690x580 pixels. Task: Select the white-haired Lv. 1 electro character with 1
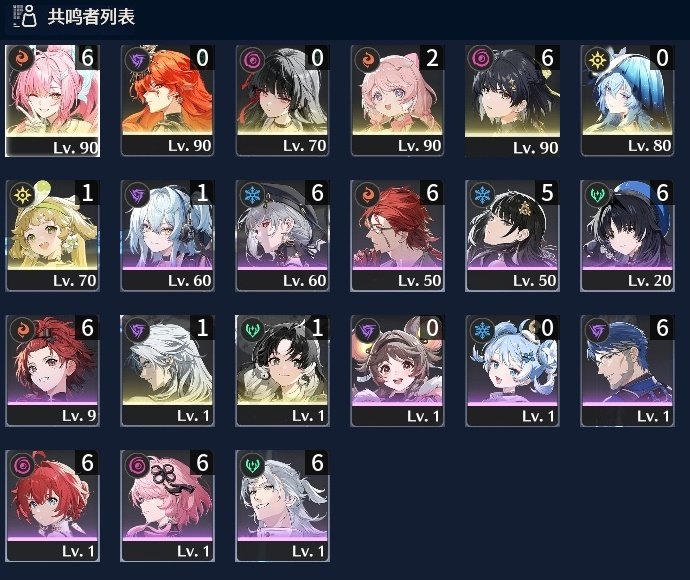pyautogui.click(x=167, y=371)
